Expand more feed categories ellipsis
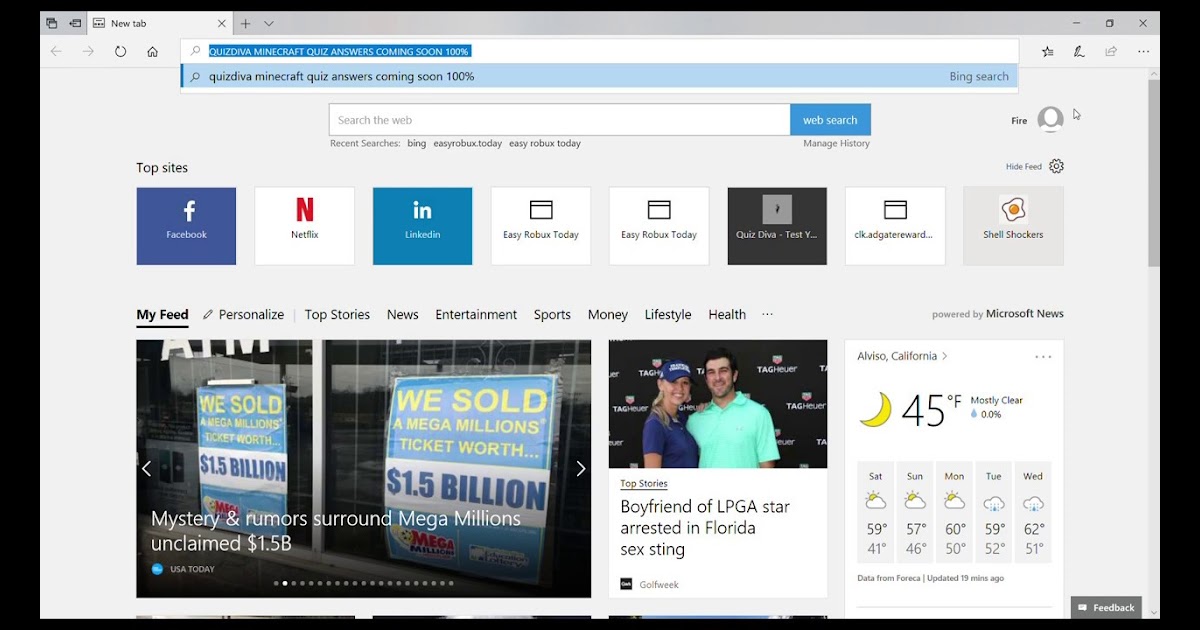This screenshot has height=630, width=1200. coord(767,314)
